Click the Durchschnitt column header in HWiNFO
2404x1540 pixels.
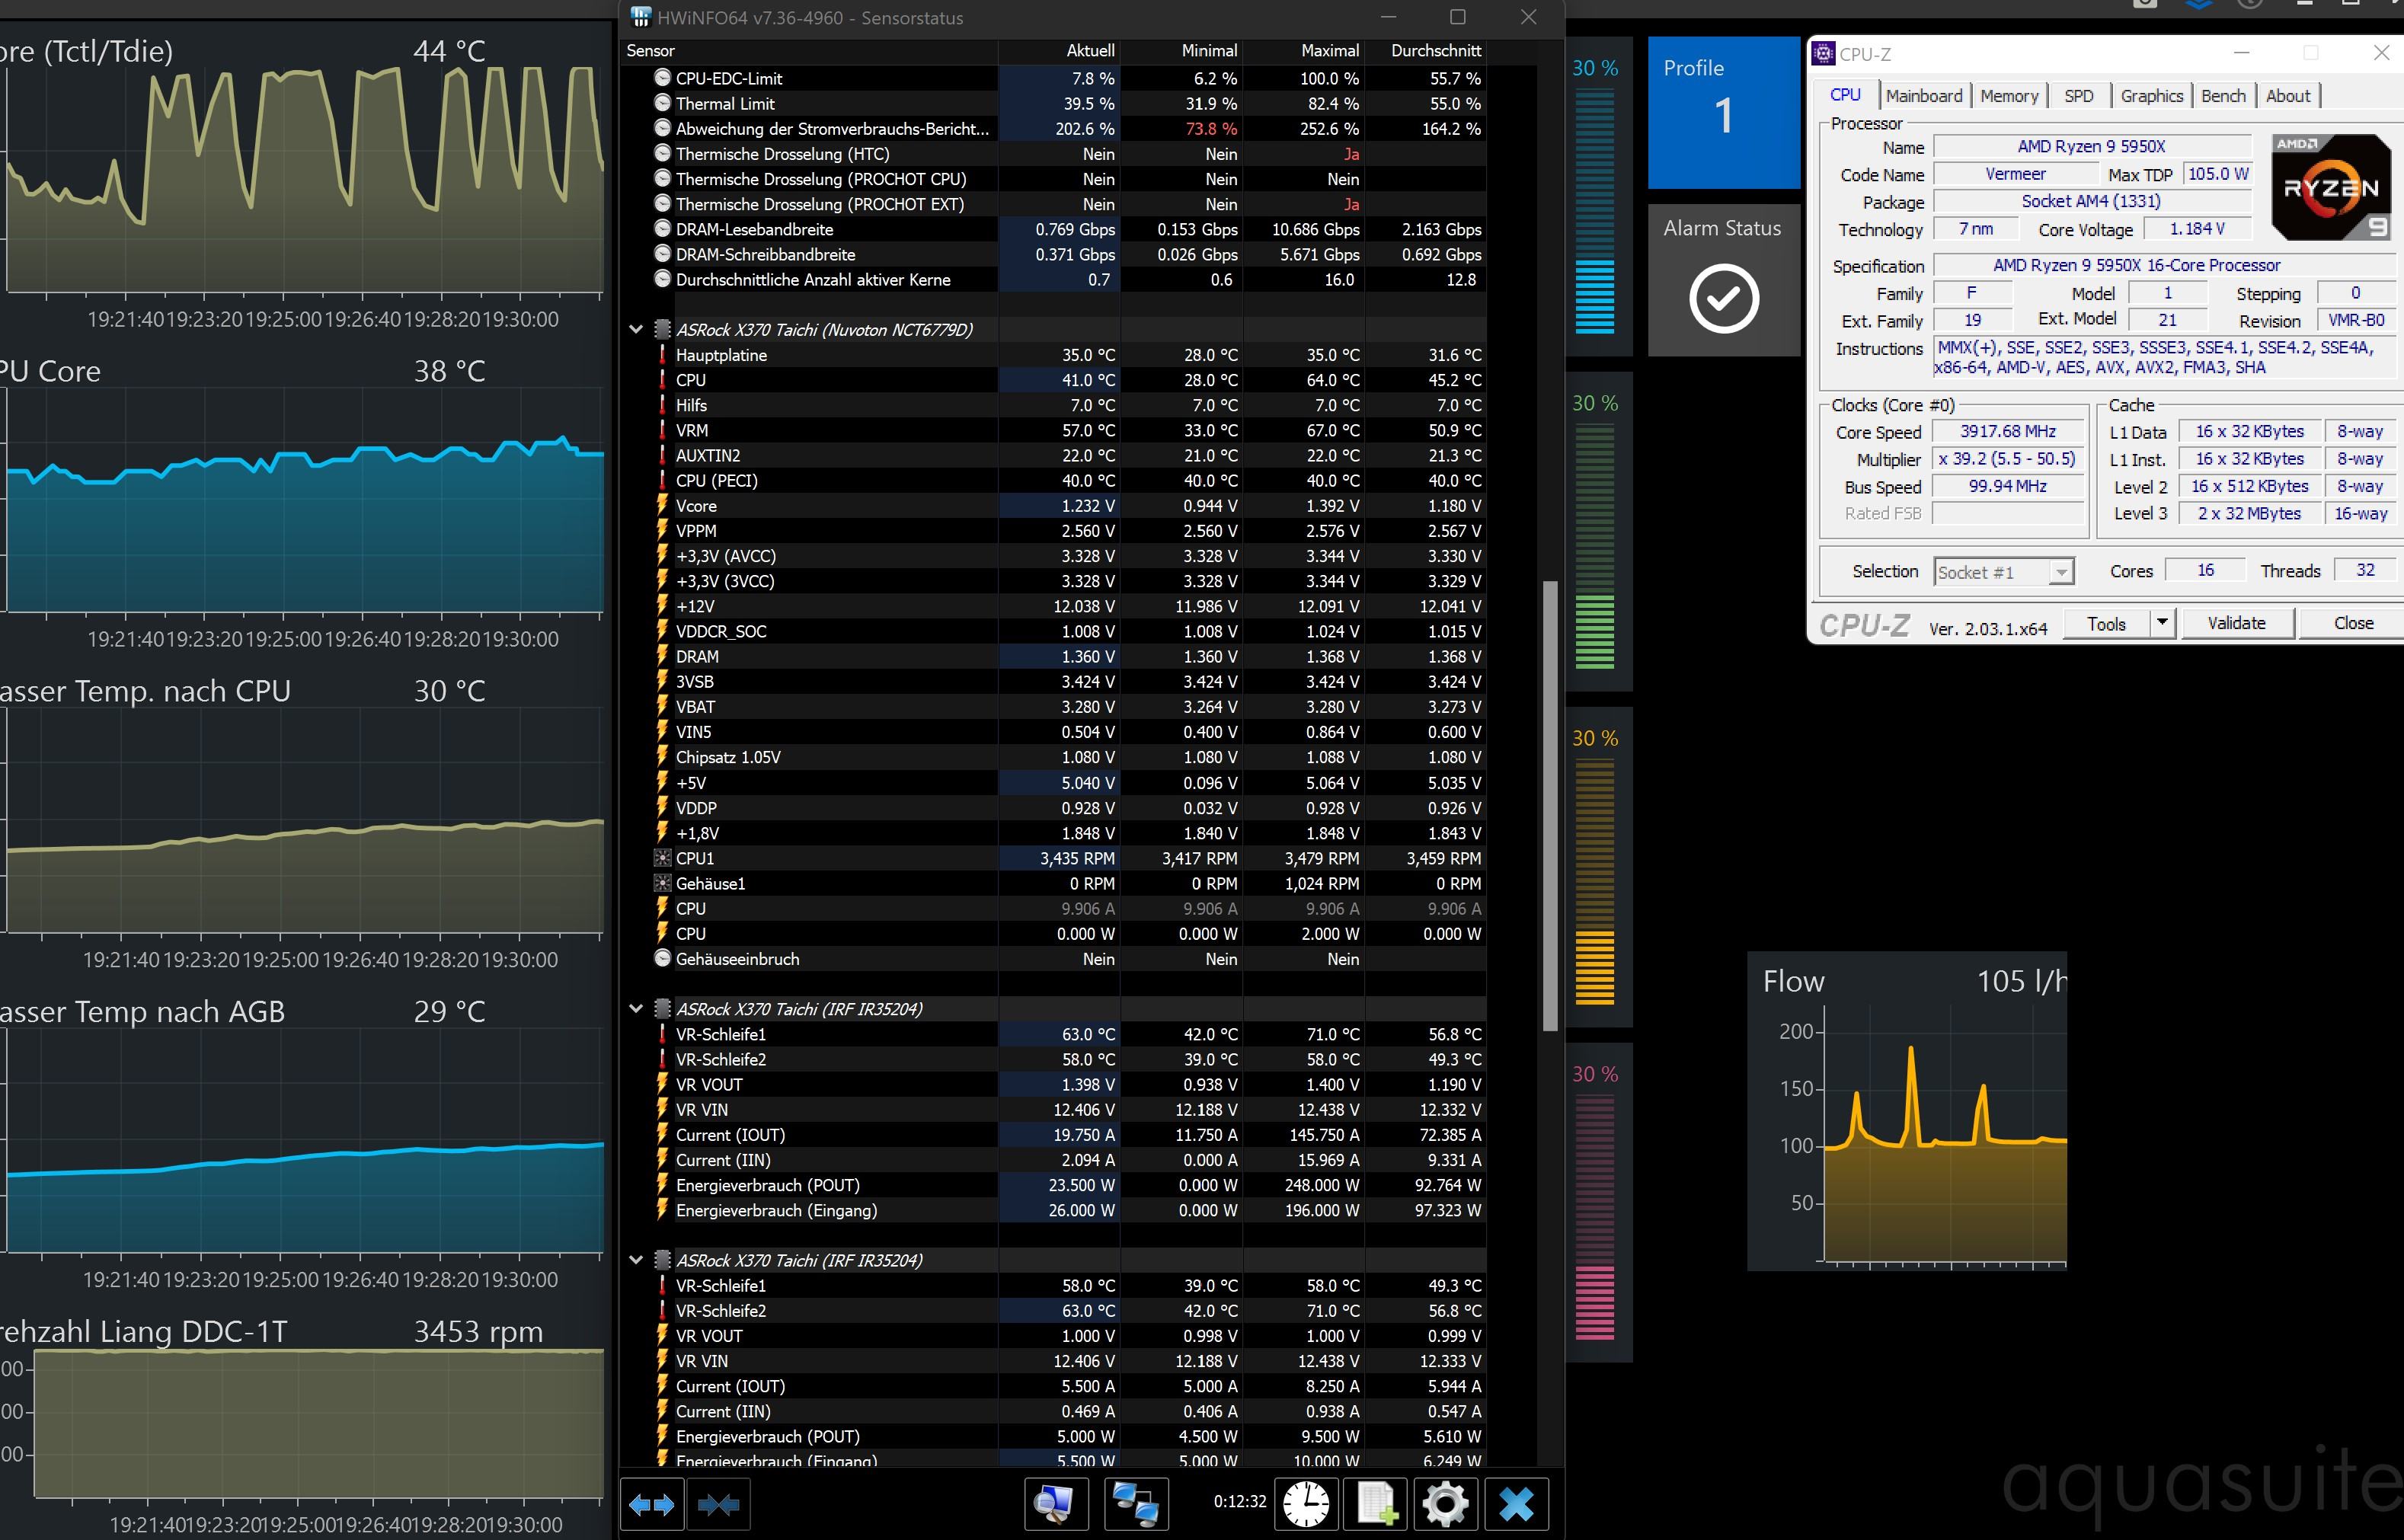(1425, 50)
